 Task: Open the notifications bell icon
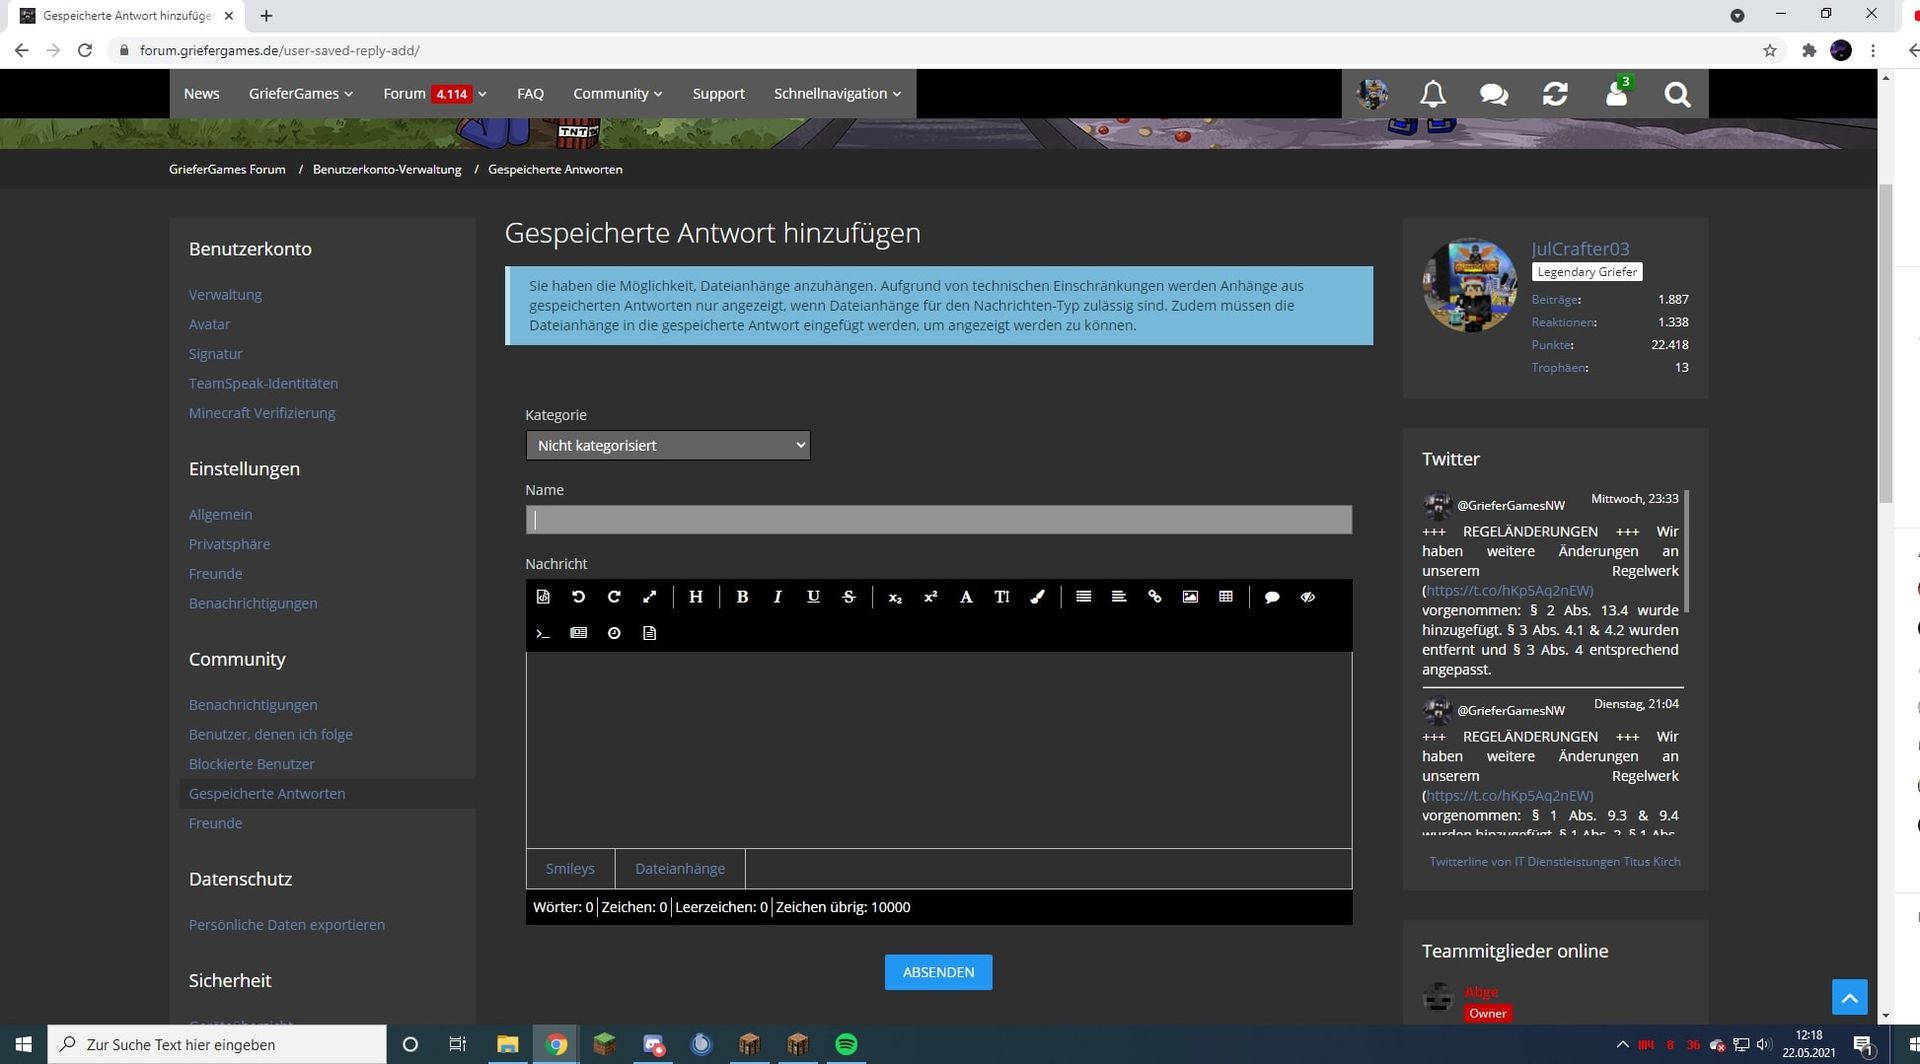[x=1433, y=94]
